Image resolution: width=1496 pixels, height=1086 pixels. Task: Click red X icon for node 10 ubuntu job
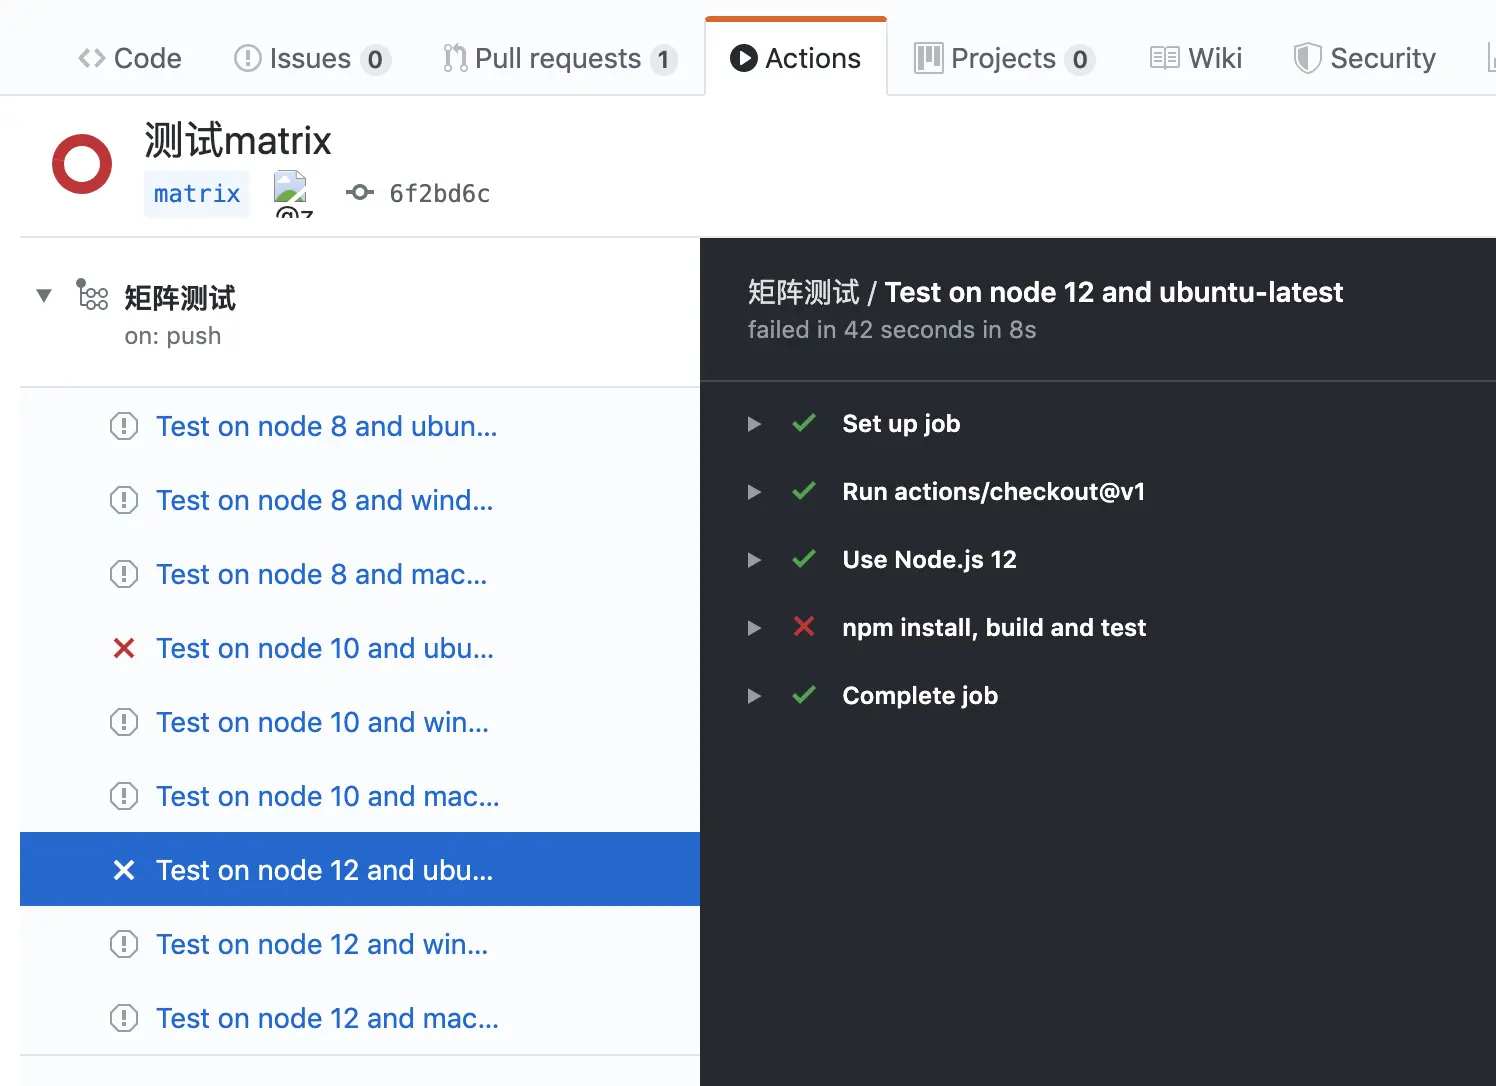coord(124,648)
